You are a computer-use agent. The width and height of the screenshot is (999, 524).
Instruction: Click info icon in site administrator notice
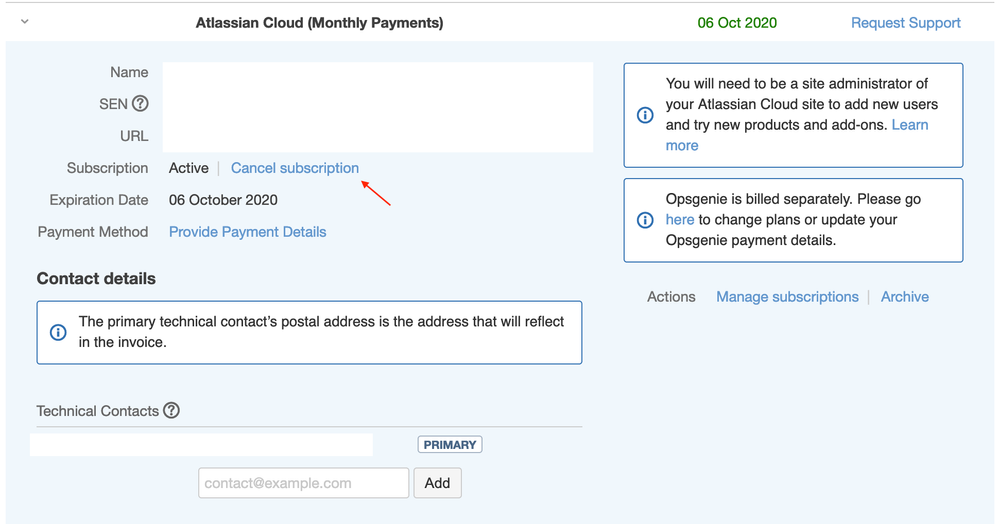click(645, 115)
